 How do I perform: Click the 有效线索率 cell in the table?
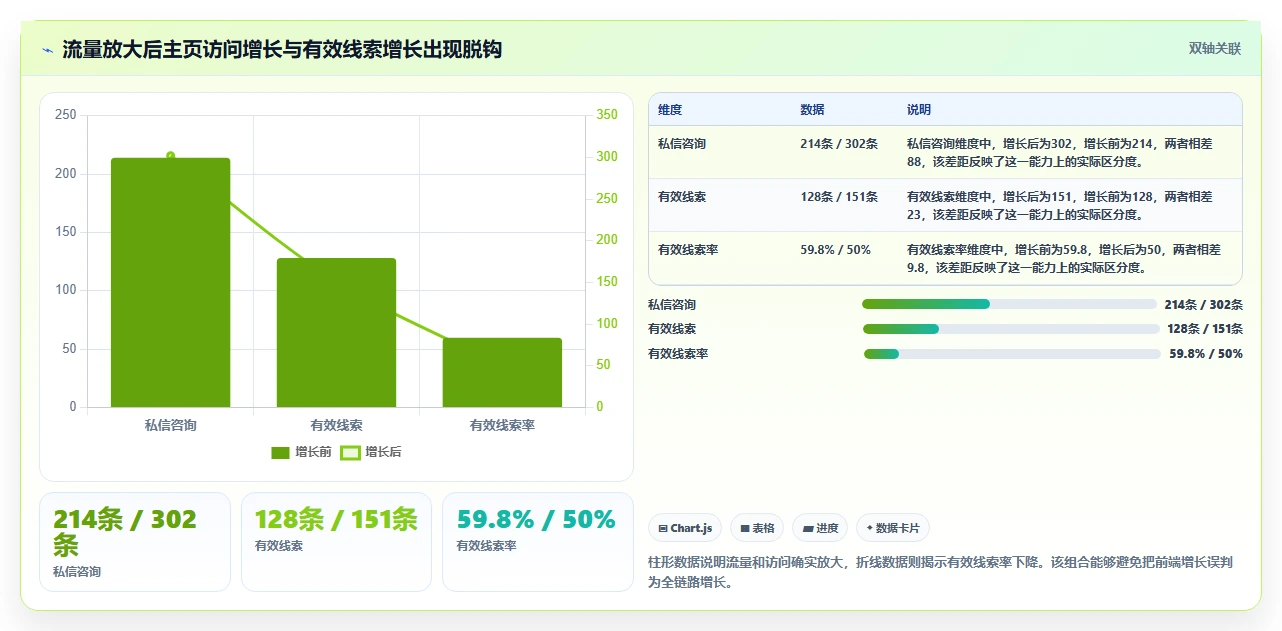click(x=688, y=249)
